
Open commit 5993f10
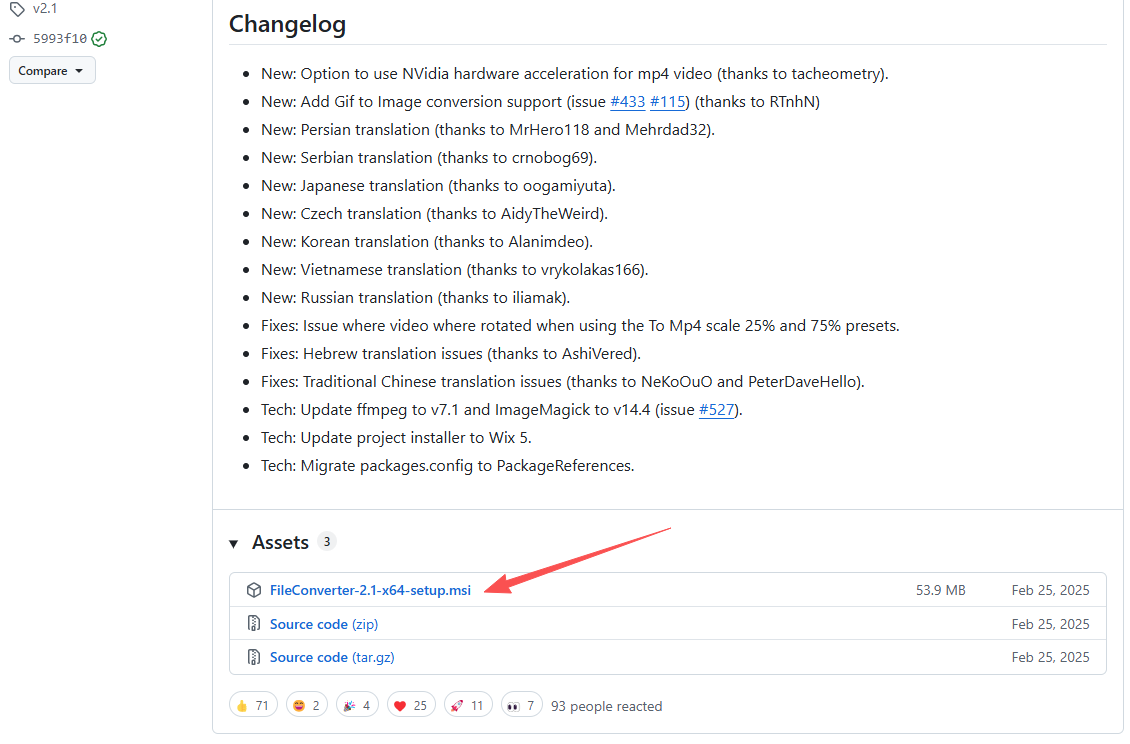(60, 39)
